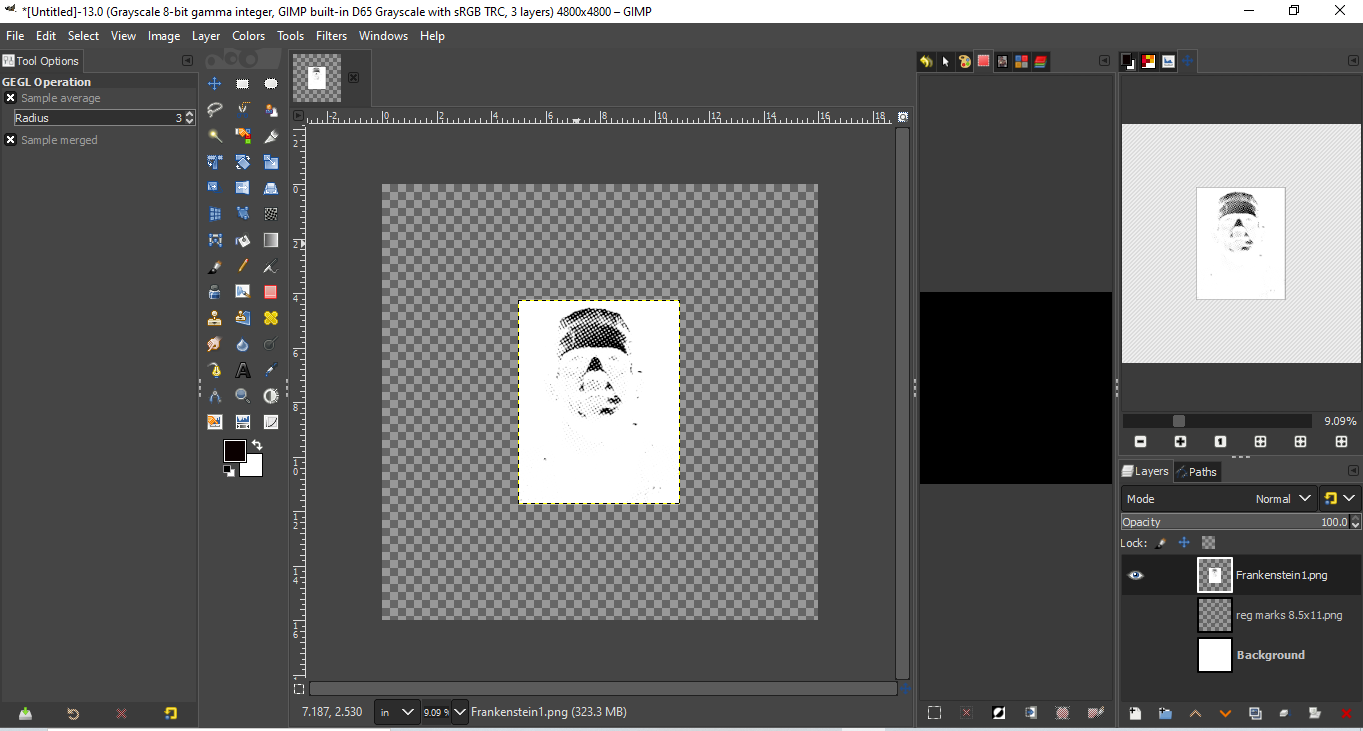
Task: Toggle the Sample merged checkbox
Action: coord(10,140)
